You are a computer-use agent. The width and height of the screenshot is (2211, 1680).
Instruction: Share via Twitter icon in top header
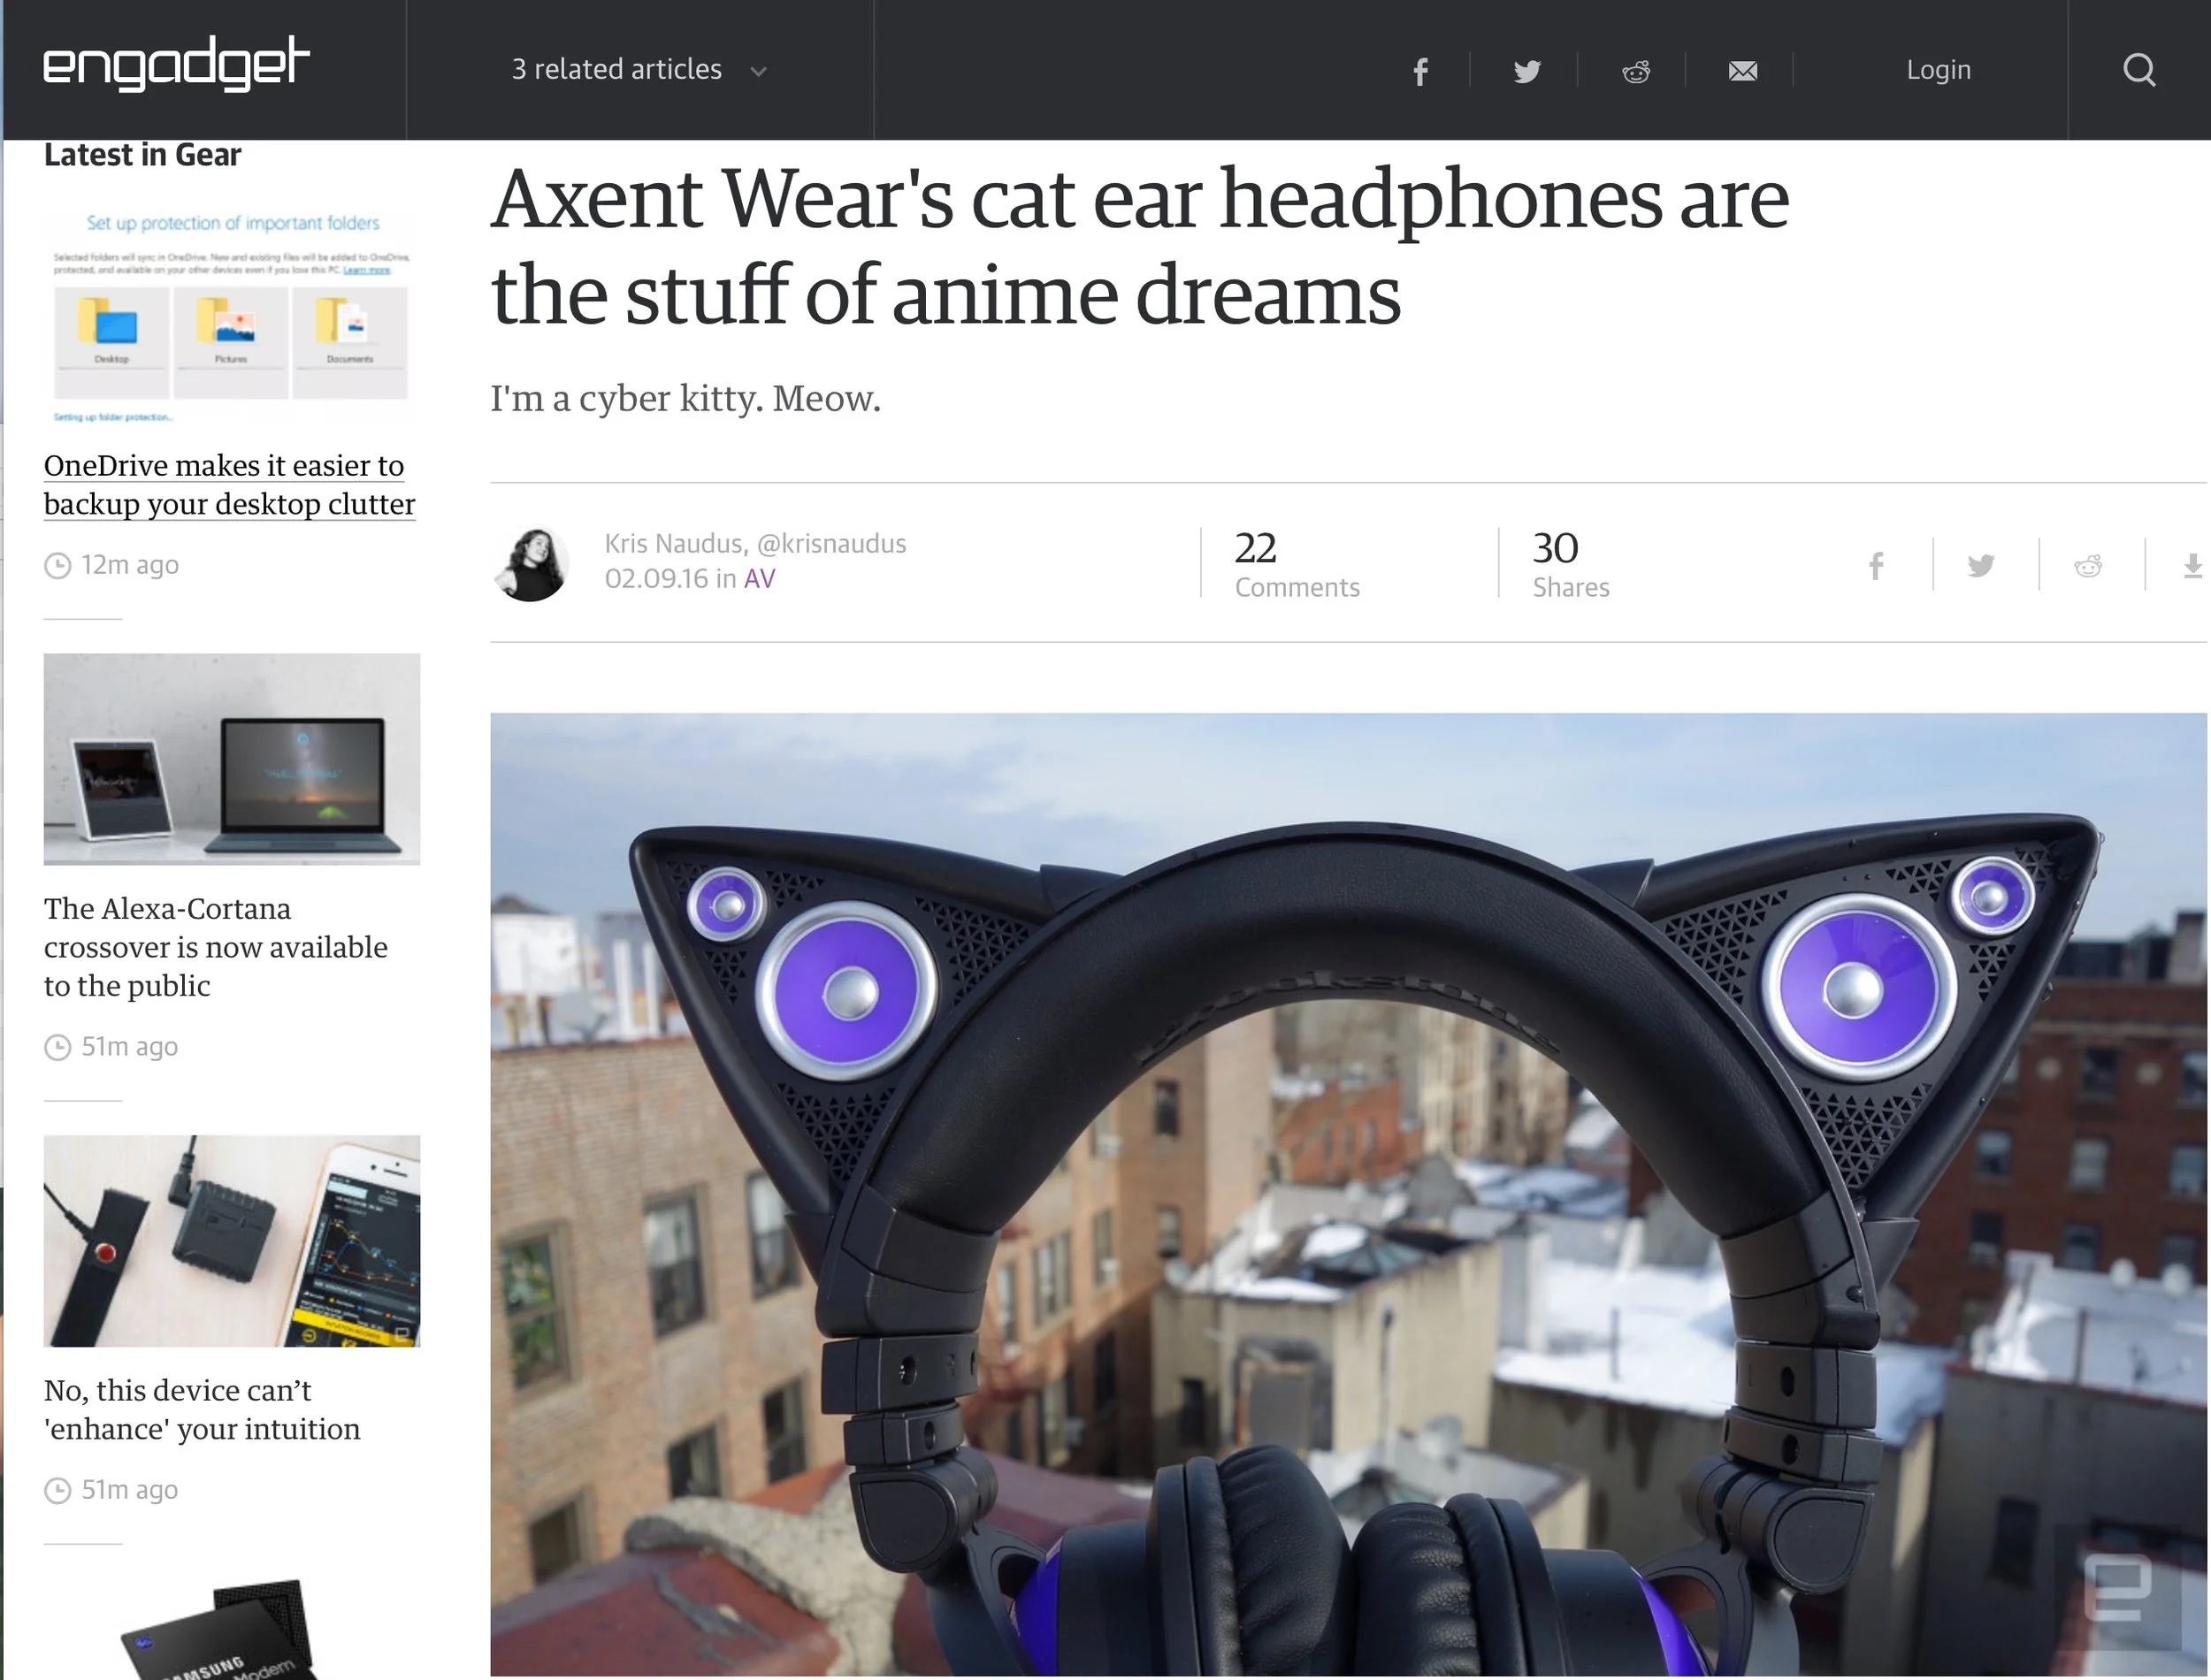pos(1527,71)
